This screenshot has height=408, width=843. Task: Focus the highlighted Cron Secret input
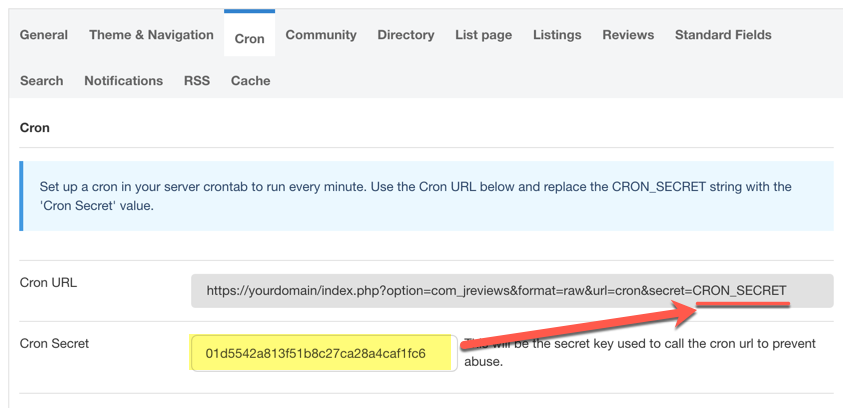pyautogui.click(x=323, y=353)
